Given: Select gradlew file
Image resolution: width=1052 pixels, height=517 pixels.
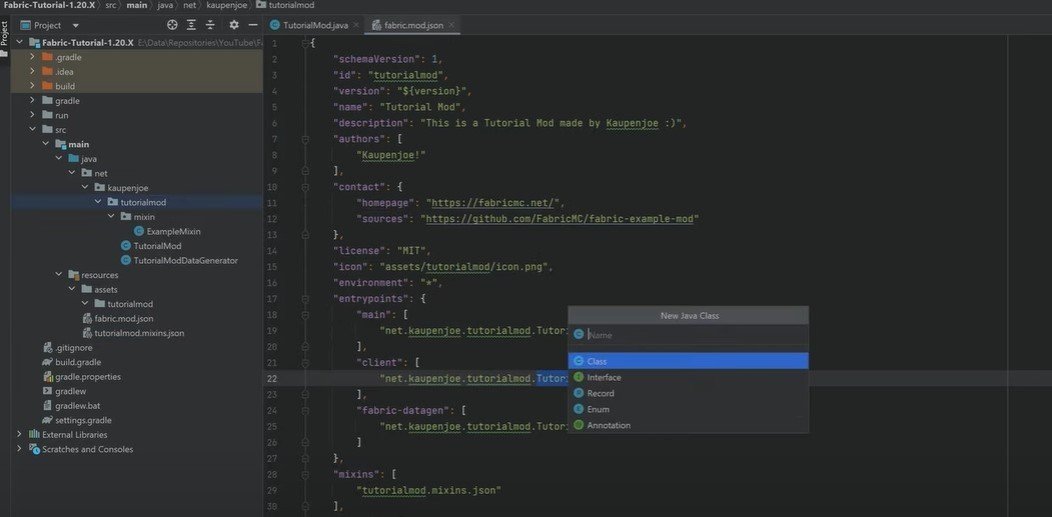Looking at the screenshot, I should pos(70,391).
